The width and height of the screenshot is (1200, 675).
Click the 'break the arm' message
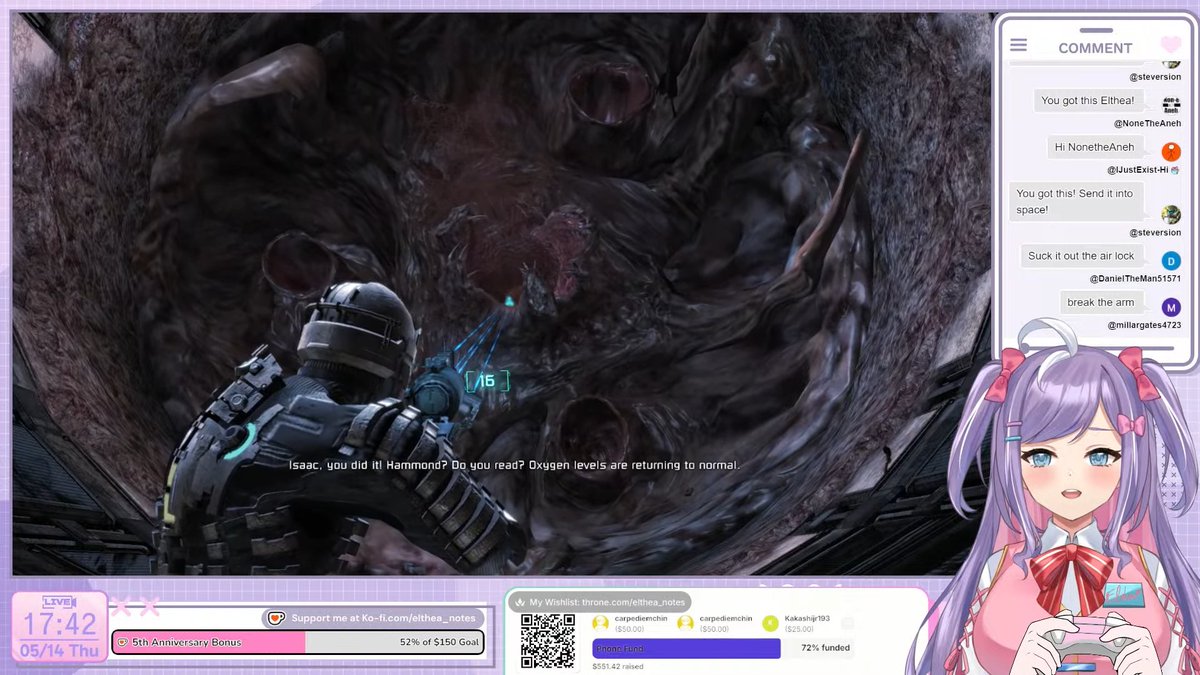[x=1101, y=302]
